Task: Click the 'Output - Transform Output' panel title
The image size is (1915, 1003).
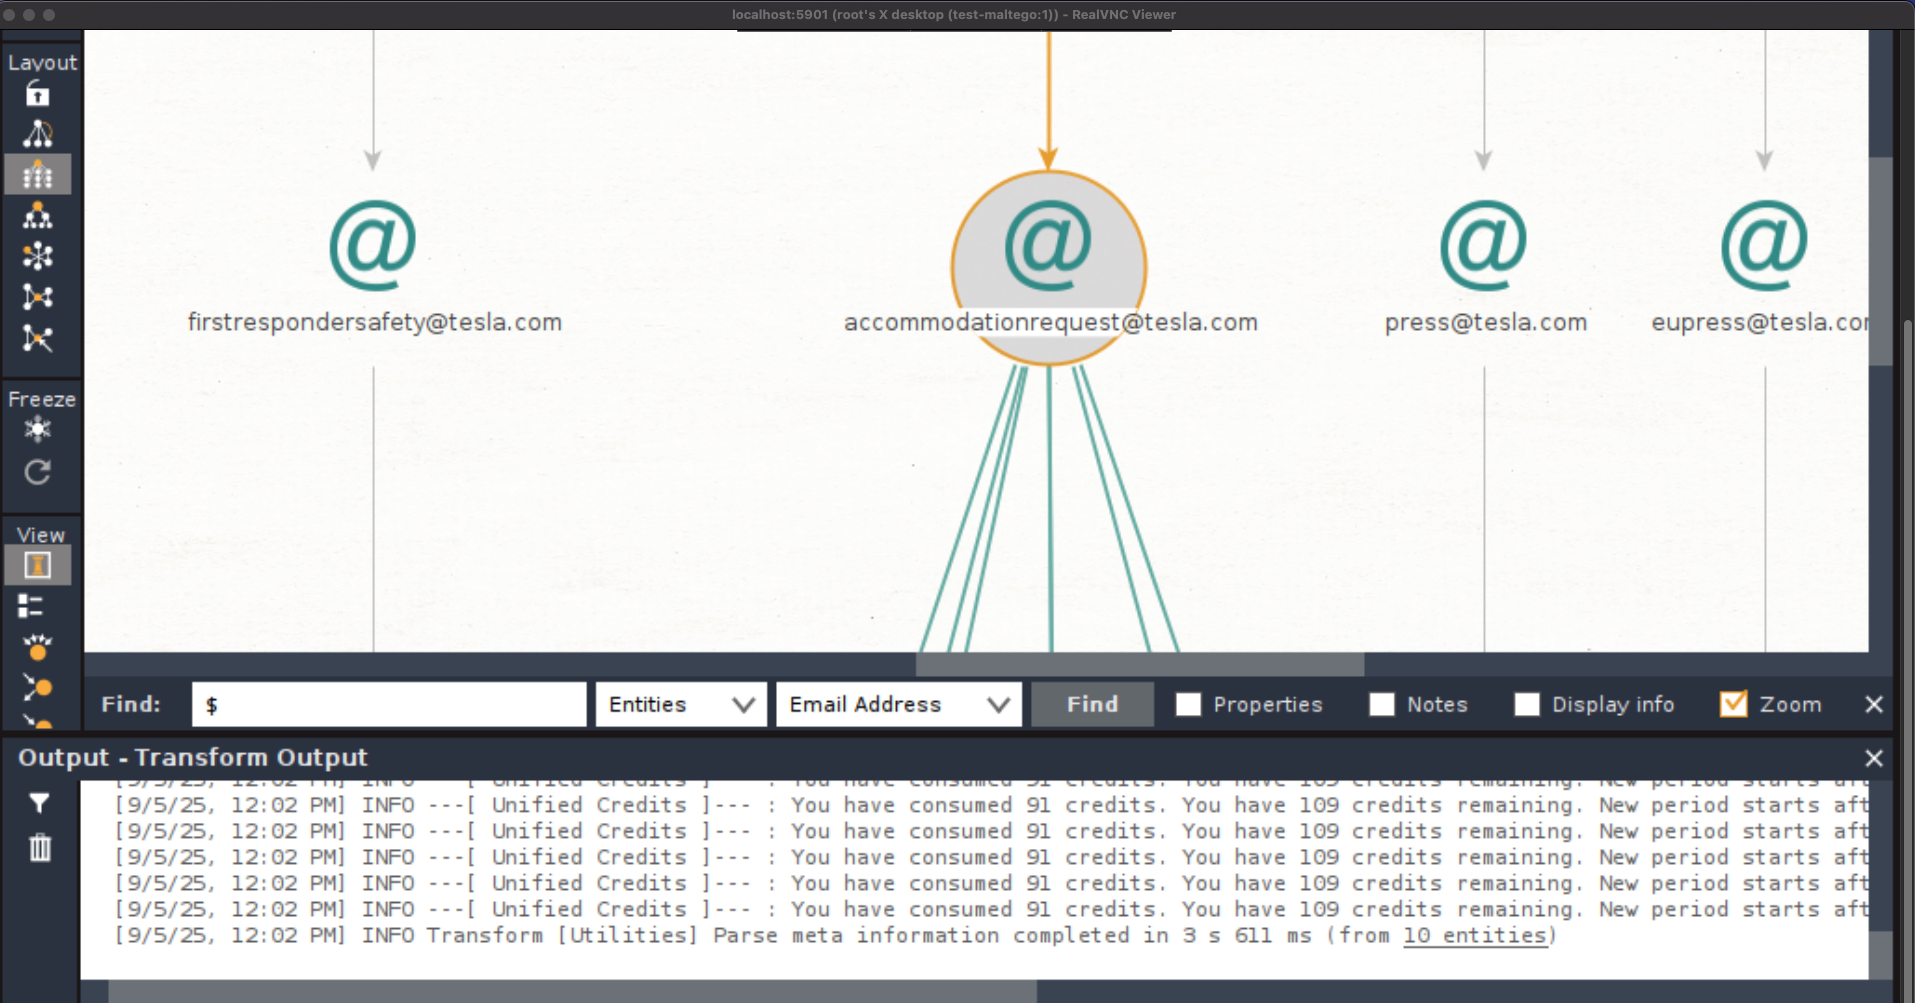Action: pos(193,758)
